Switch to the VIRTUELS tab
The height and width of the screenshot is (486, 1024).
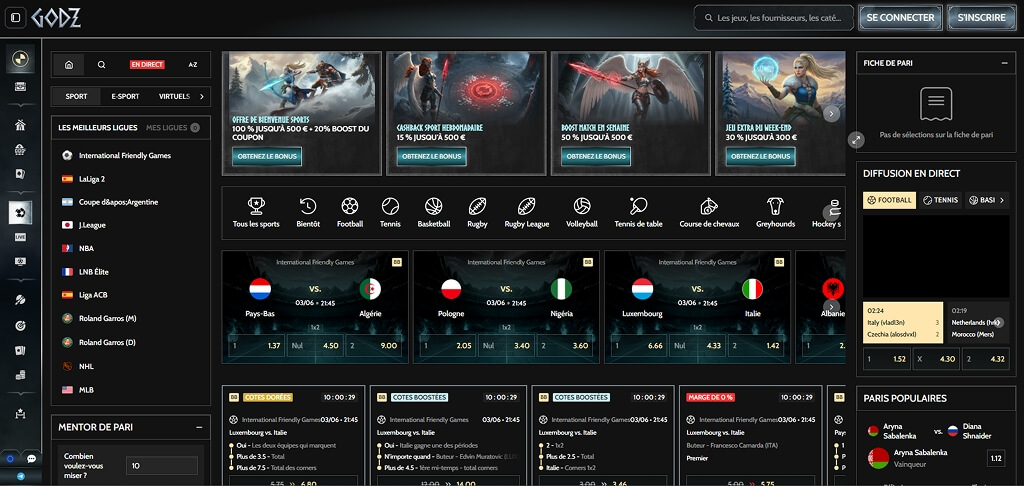tap(174, 97)
